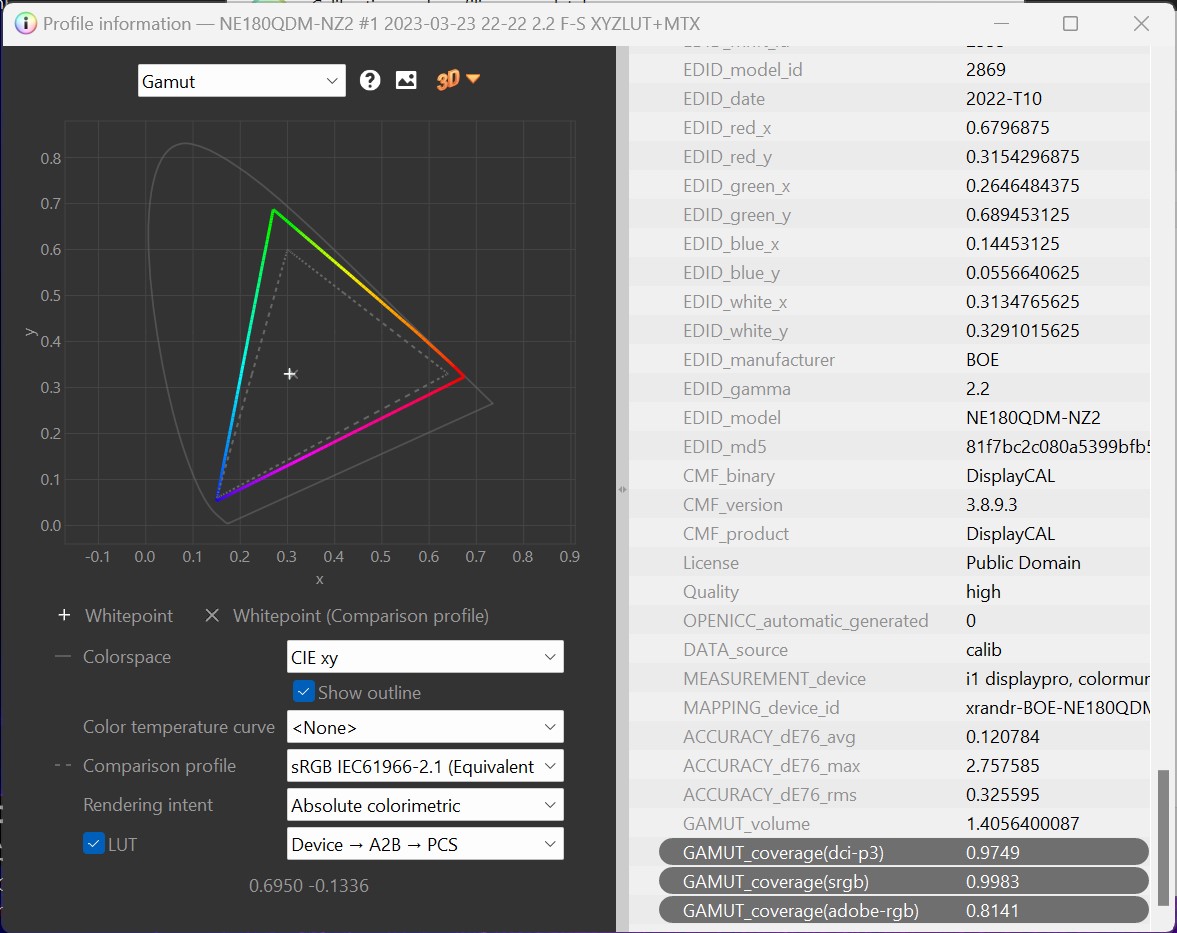1177x933 pixels.
Task: Click the panel splitter handle
Action: (x=622, y=489)
